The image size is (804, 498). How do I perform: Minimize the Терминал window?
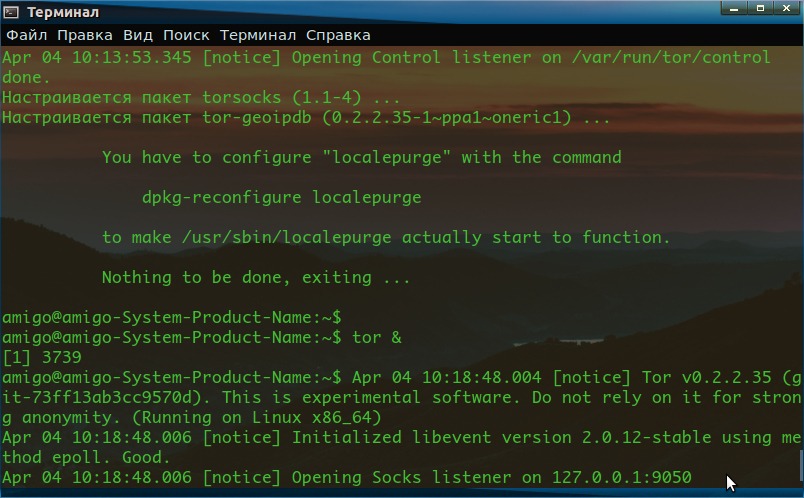[734, 8]
